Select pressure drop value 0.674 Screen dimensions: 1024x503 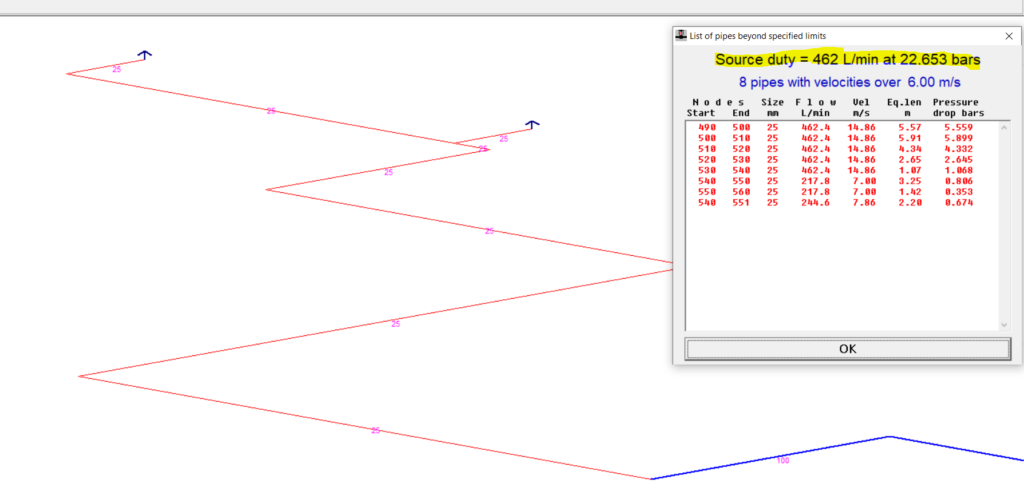coord(959,203)
